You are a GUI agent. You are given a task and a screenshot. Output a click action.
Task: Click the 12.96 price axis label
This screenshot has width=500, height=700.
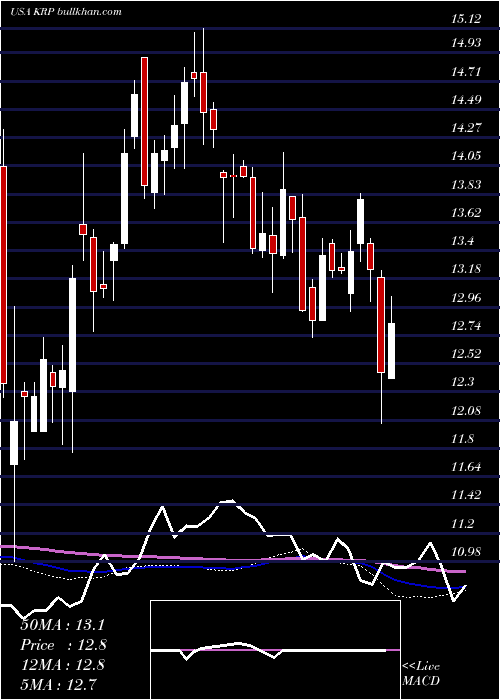pos(466,297)
